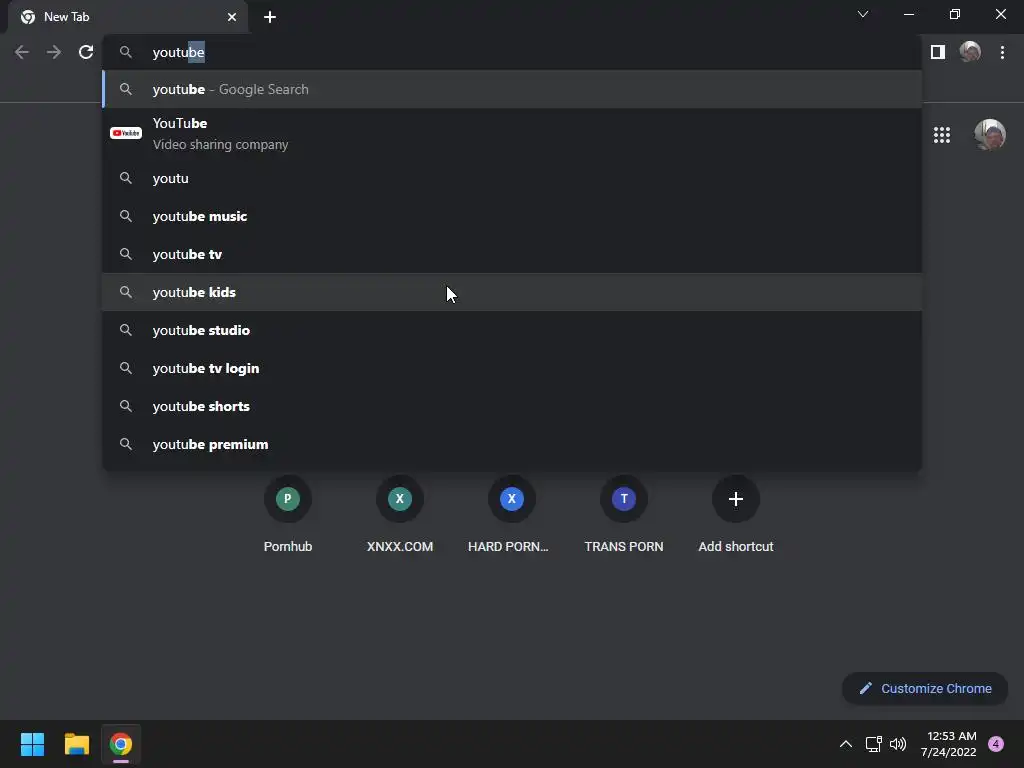Select the YouTube video sharing company suggestion
The width and height of the screenshot is (1024, 768).
click(512, 133)
